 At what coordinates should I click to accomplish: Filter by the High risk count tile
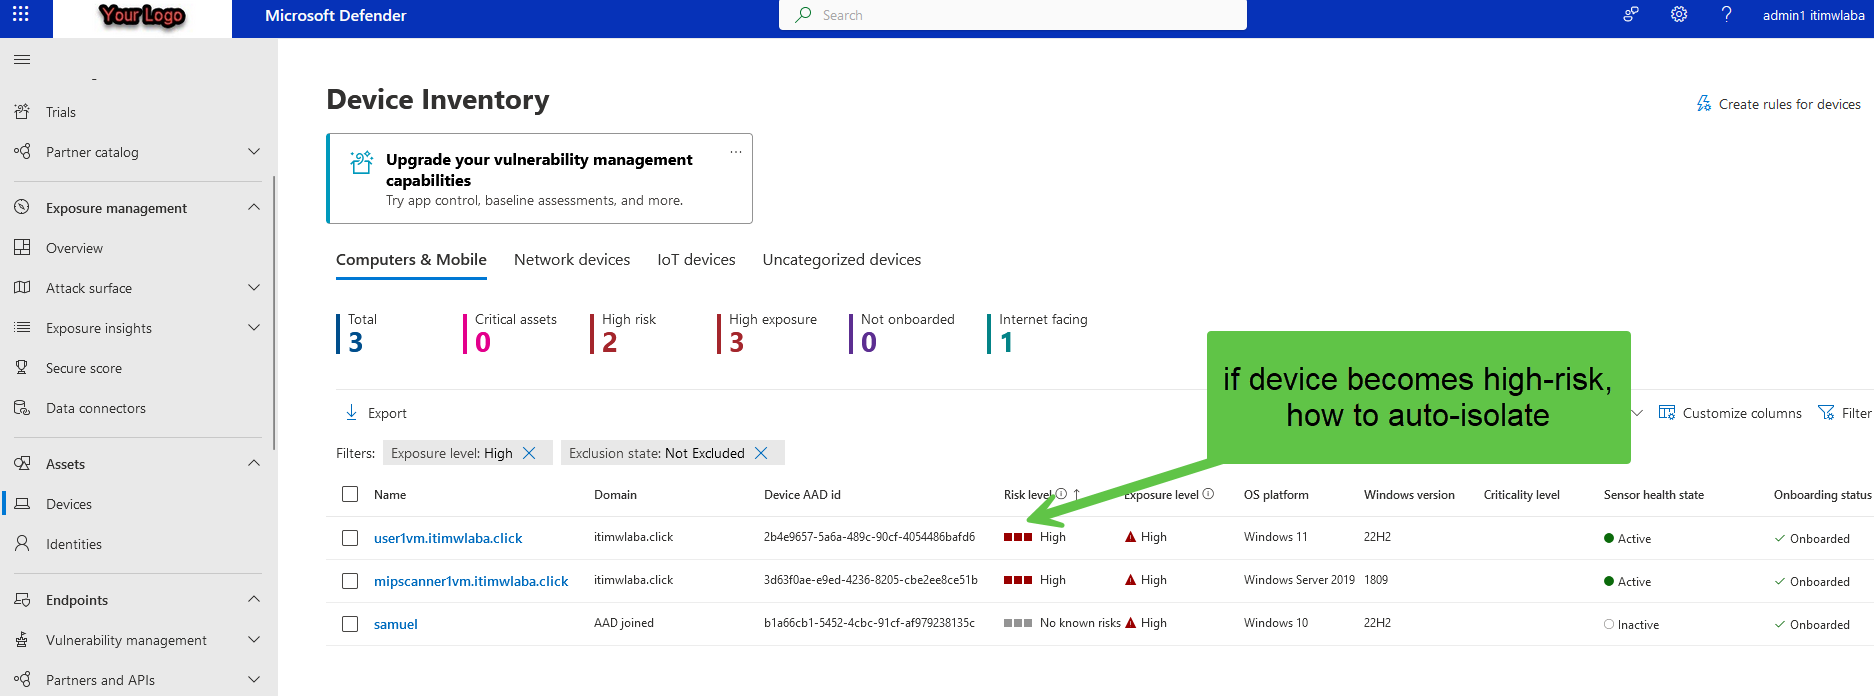pos(625,333)
